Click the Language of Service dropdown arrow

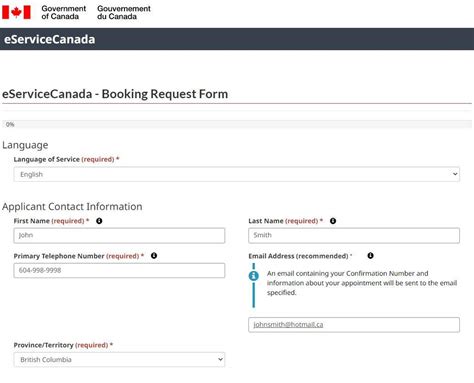[x=455, y=174]
